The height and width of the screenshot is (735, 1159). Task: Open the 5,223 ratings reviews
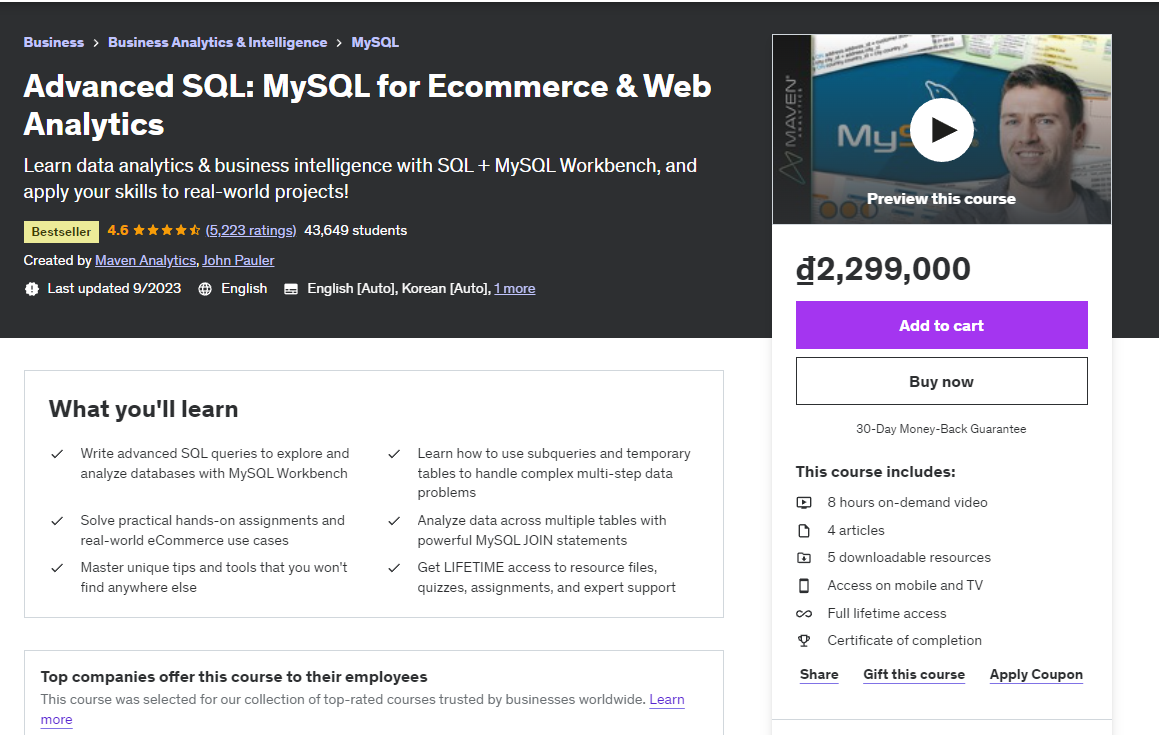[251, 230]
